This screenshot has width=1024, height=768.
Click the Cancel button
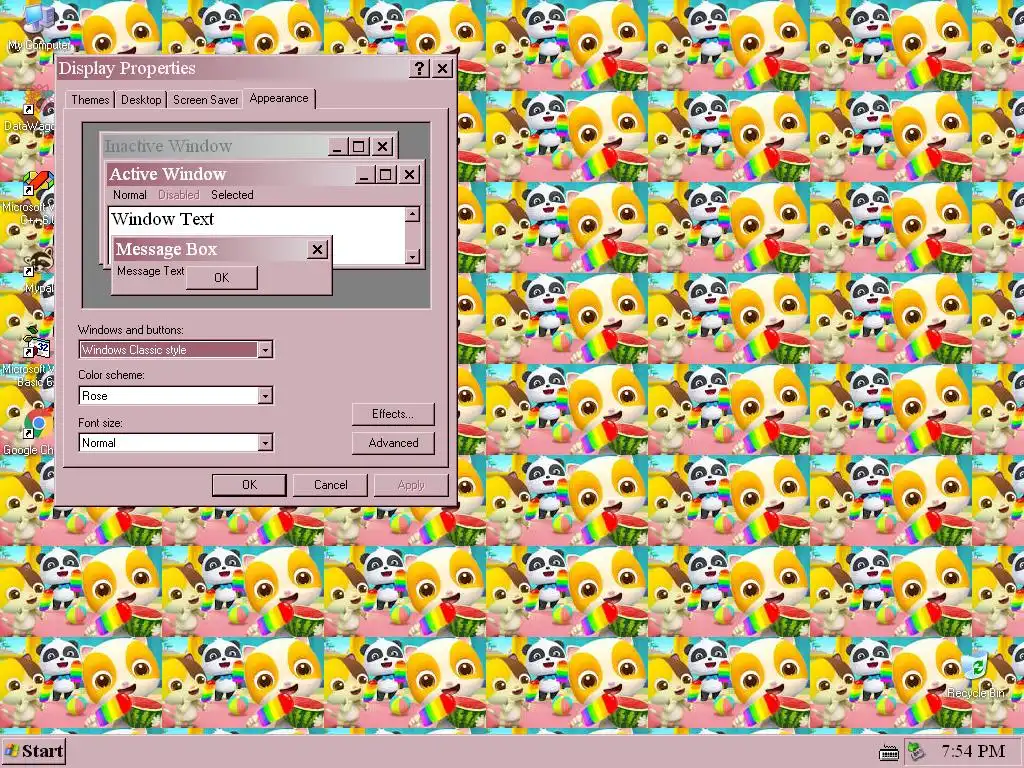point(330,485)
